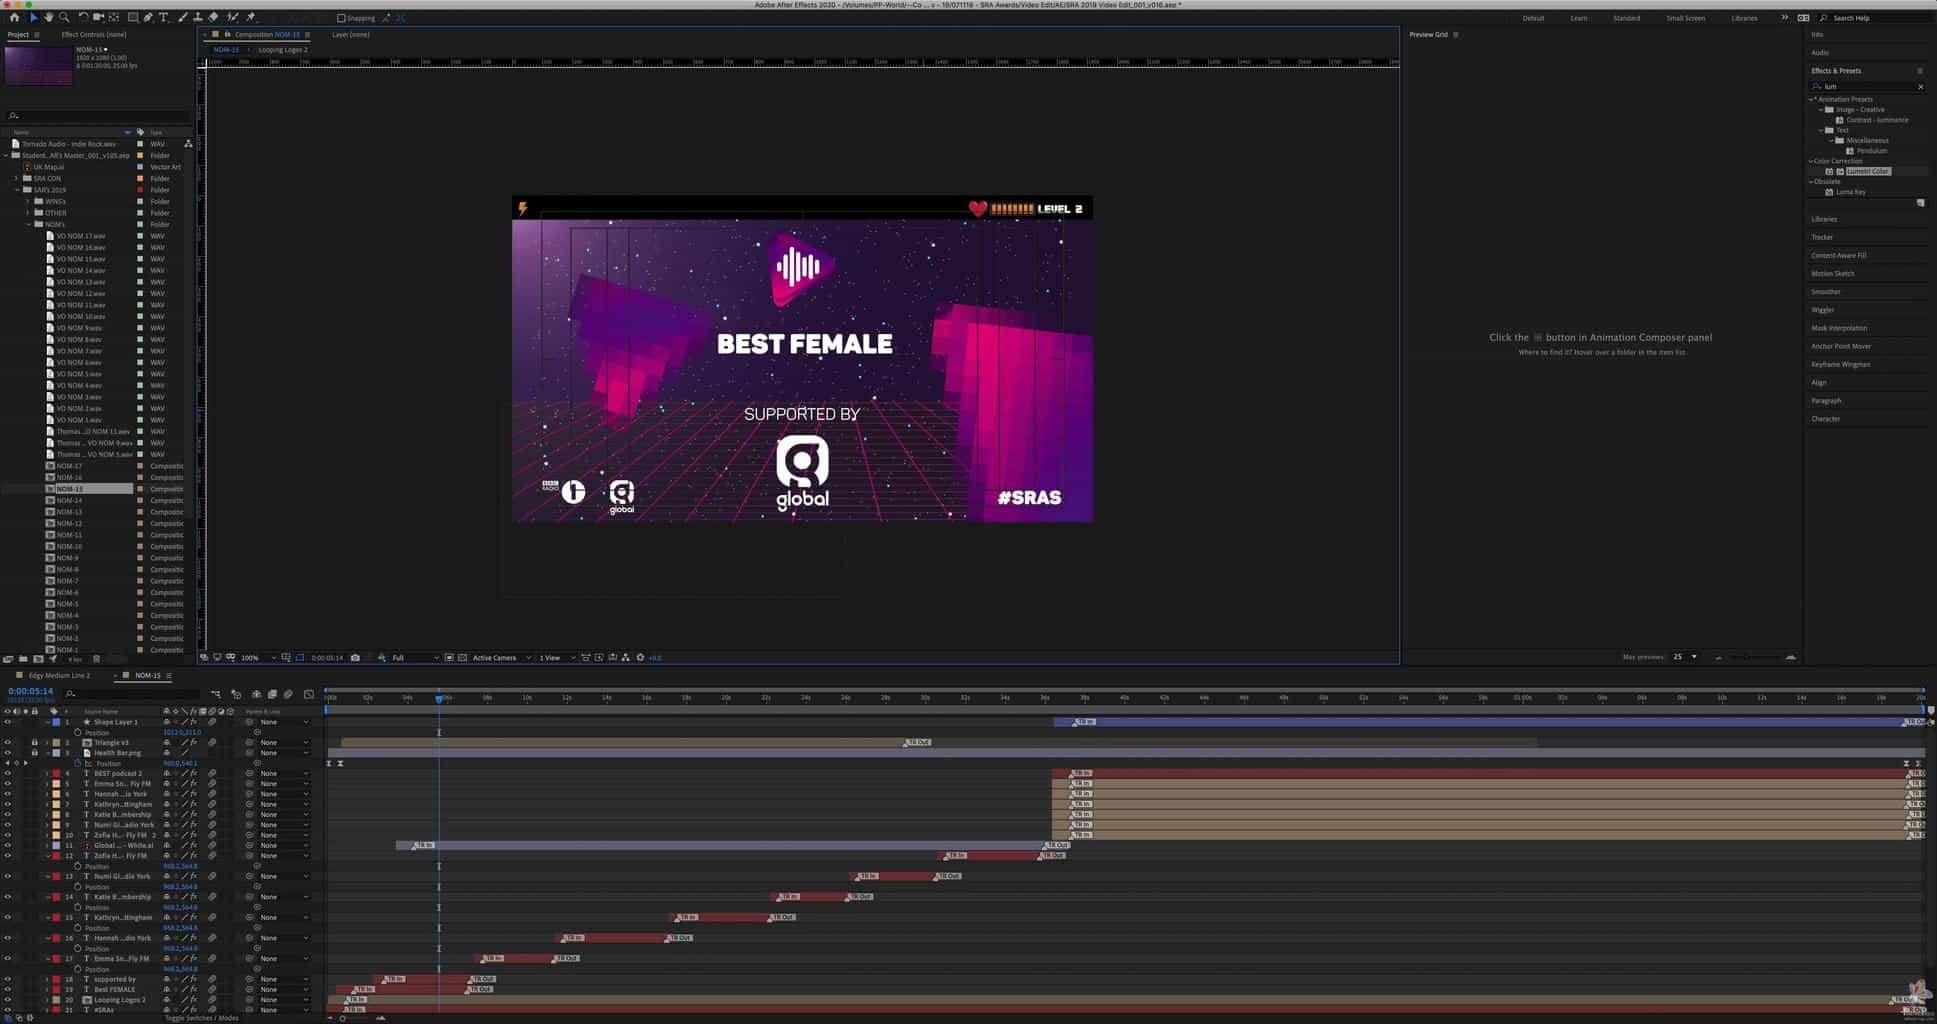This screenshot has width=1937, height=1024.
Task: Open the Full resolution dropdown
Action: click(414, 658)
